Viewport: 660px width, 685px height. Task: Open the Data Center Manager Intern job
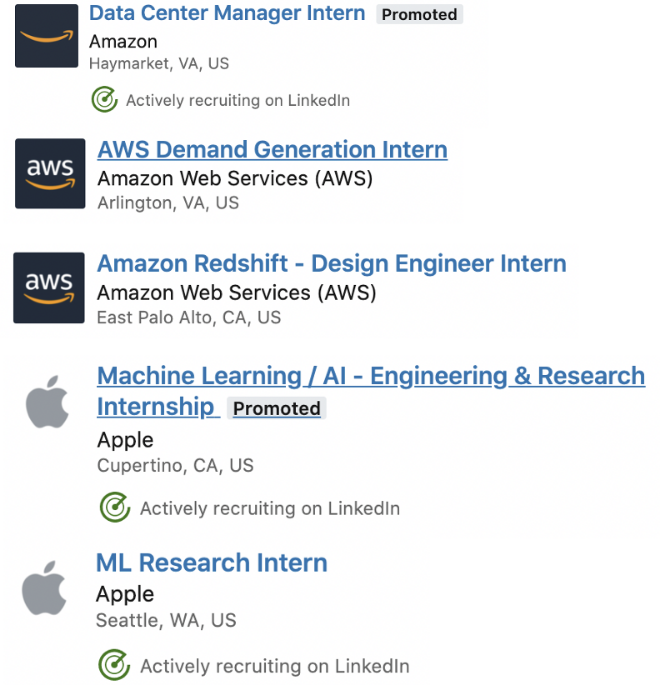coord(227,14)
